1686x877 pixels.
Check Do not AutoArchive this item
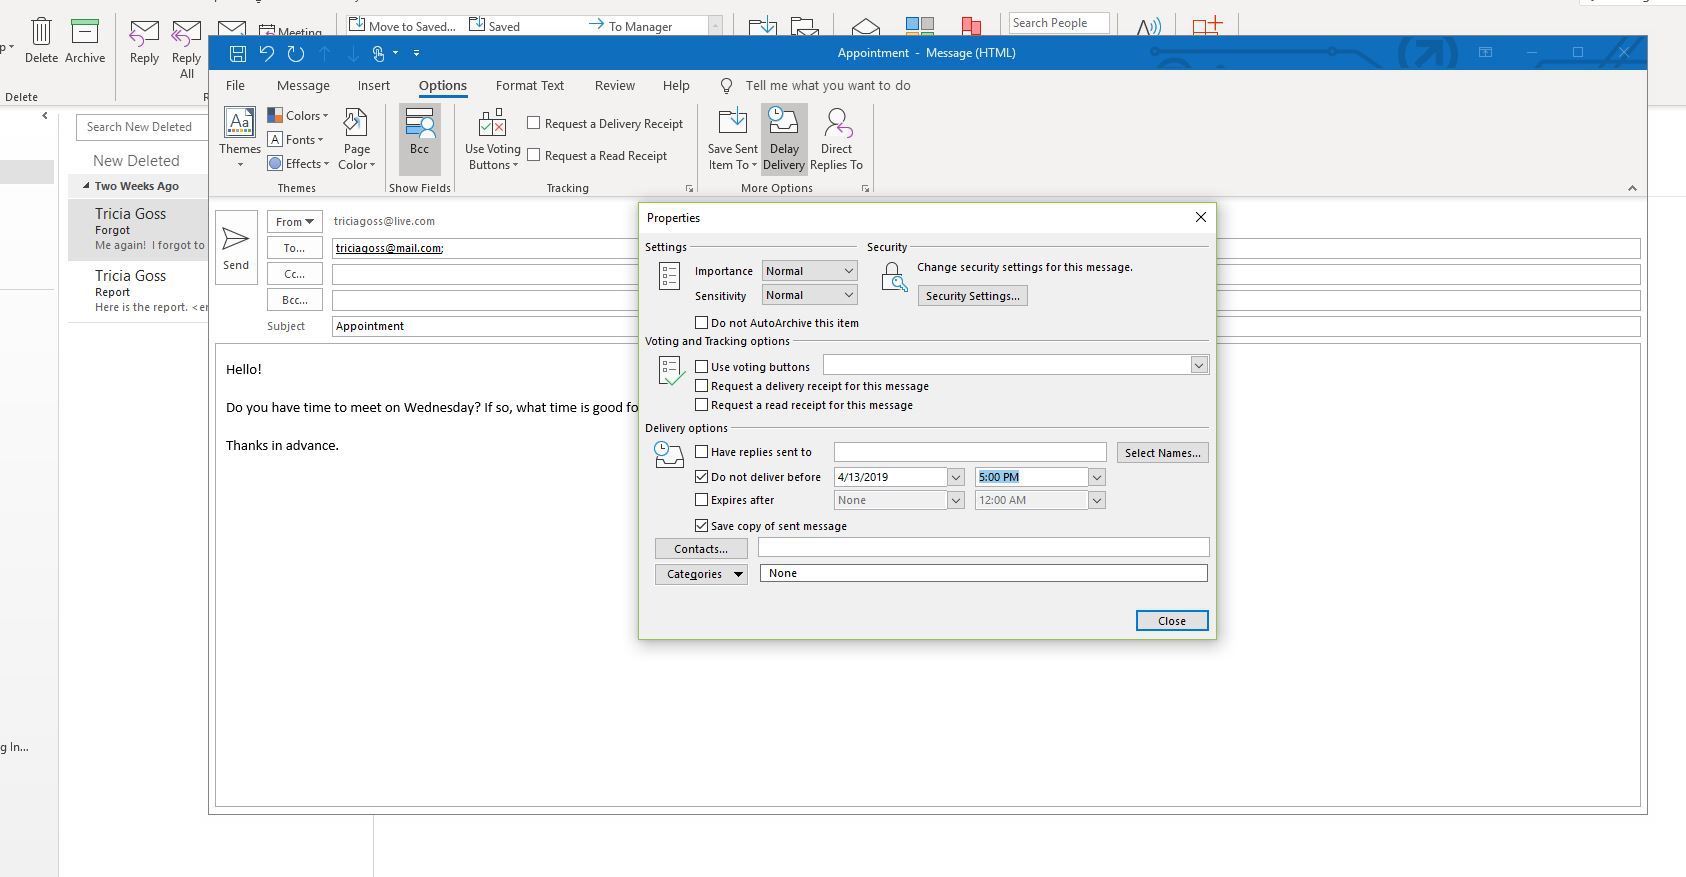click(x=702, y=323)
